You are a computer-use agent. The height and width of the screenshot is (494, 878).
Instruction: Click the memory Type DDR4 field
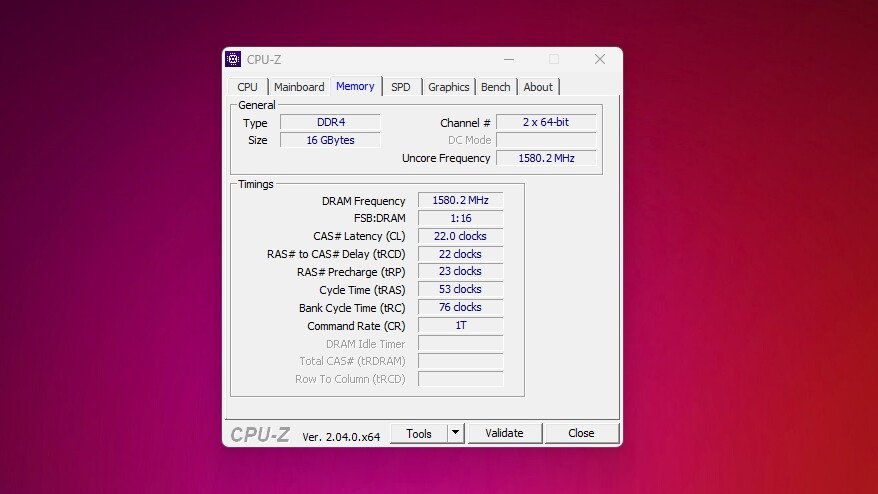coord(330,122)
